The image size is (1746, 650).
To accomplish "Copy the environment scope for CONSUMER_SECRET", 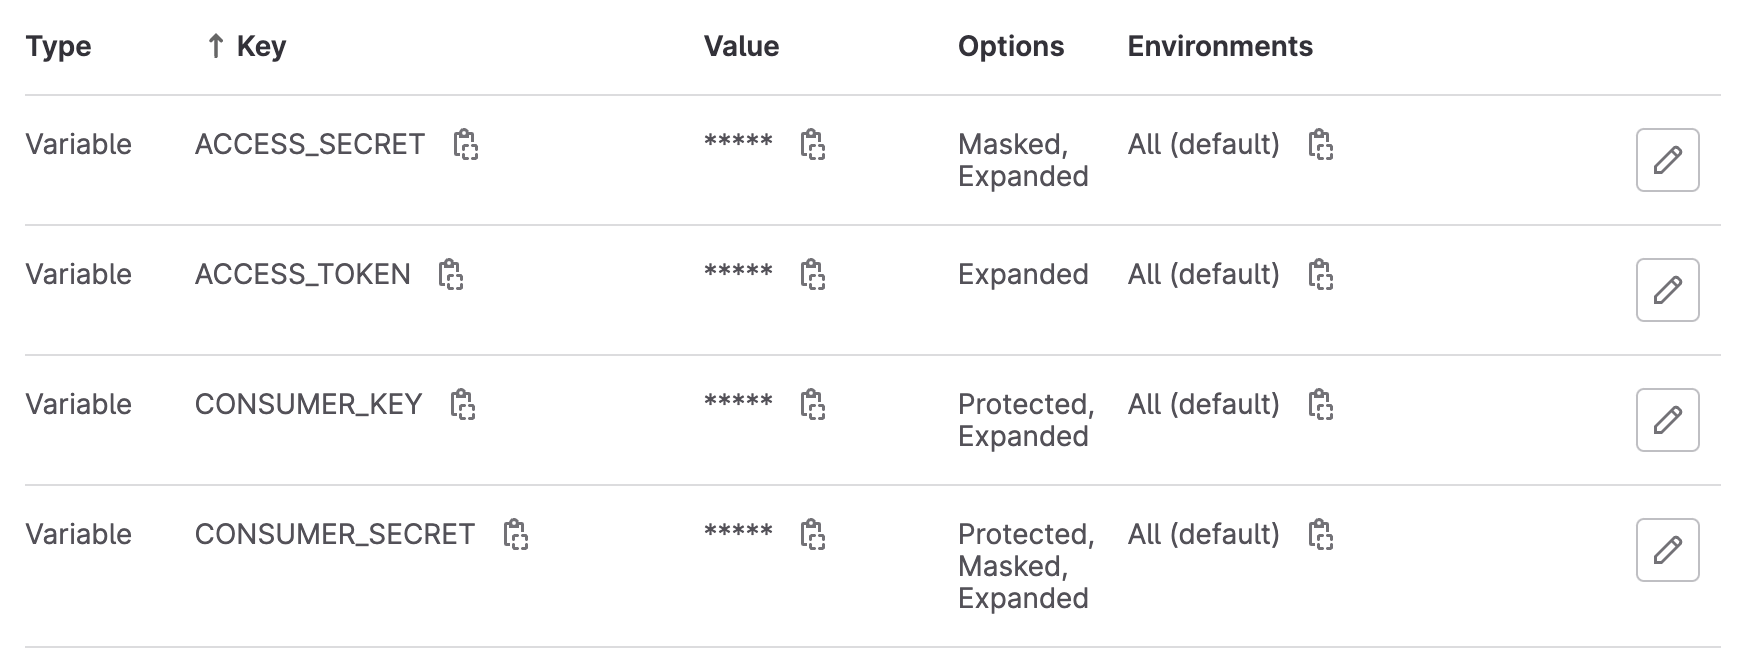I will click(x=1320, y=535).
